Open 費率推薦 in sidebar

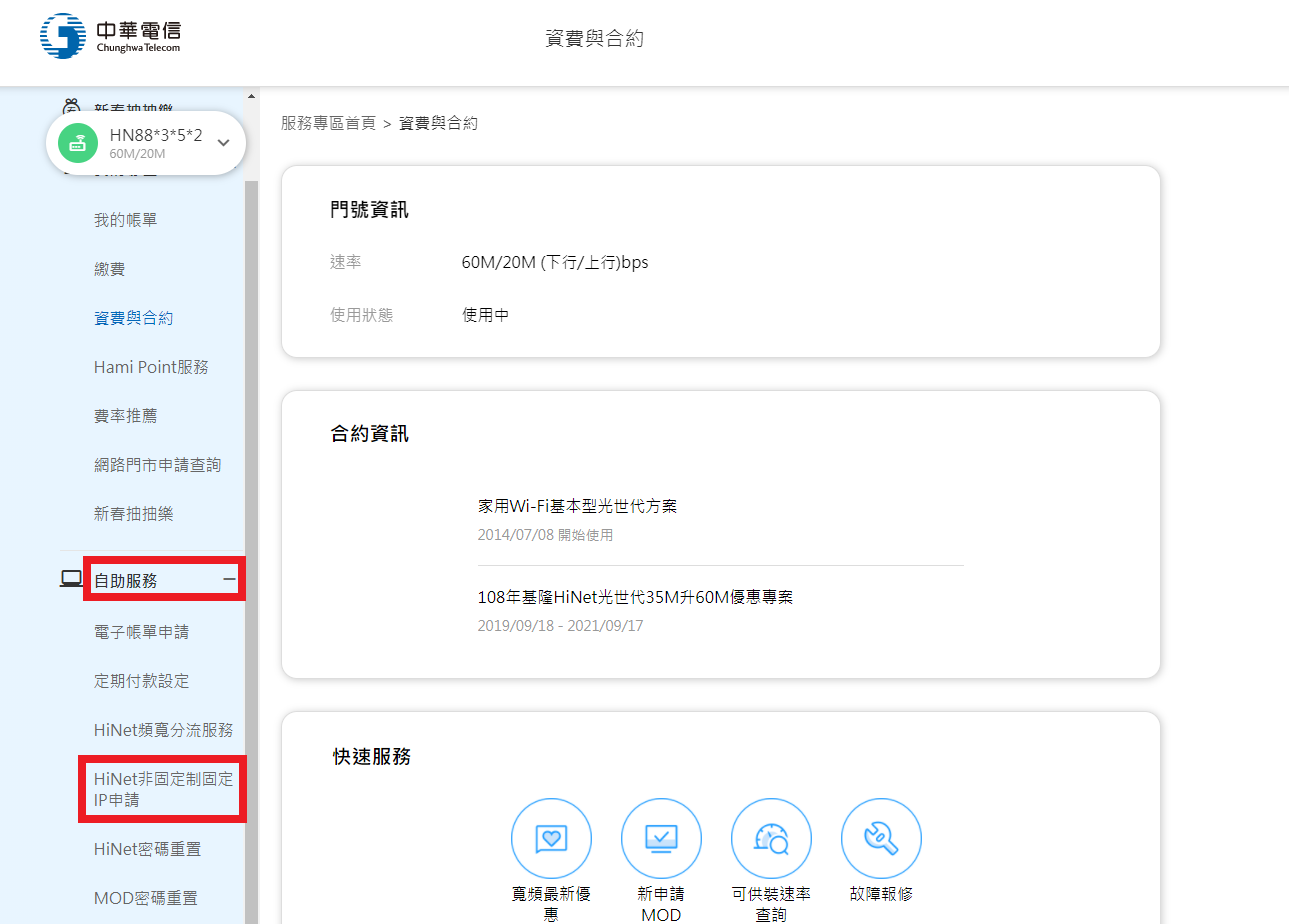tap(125, 416)
